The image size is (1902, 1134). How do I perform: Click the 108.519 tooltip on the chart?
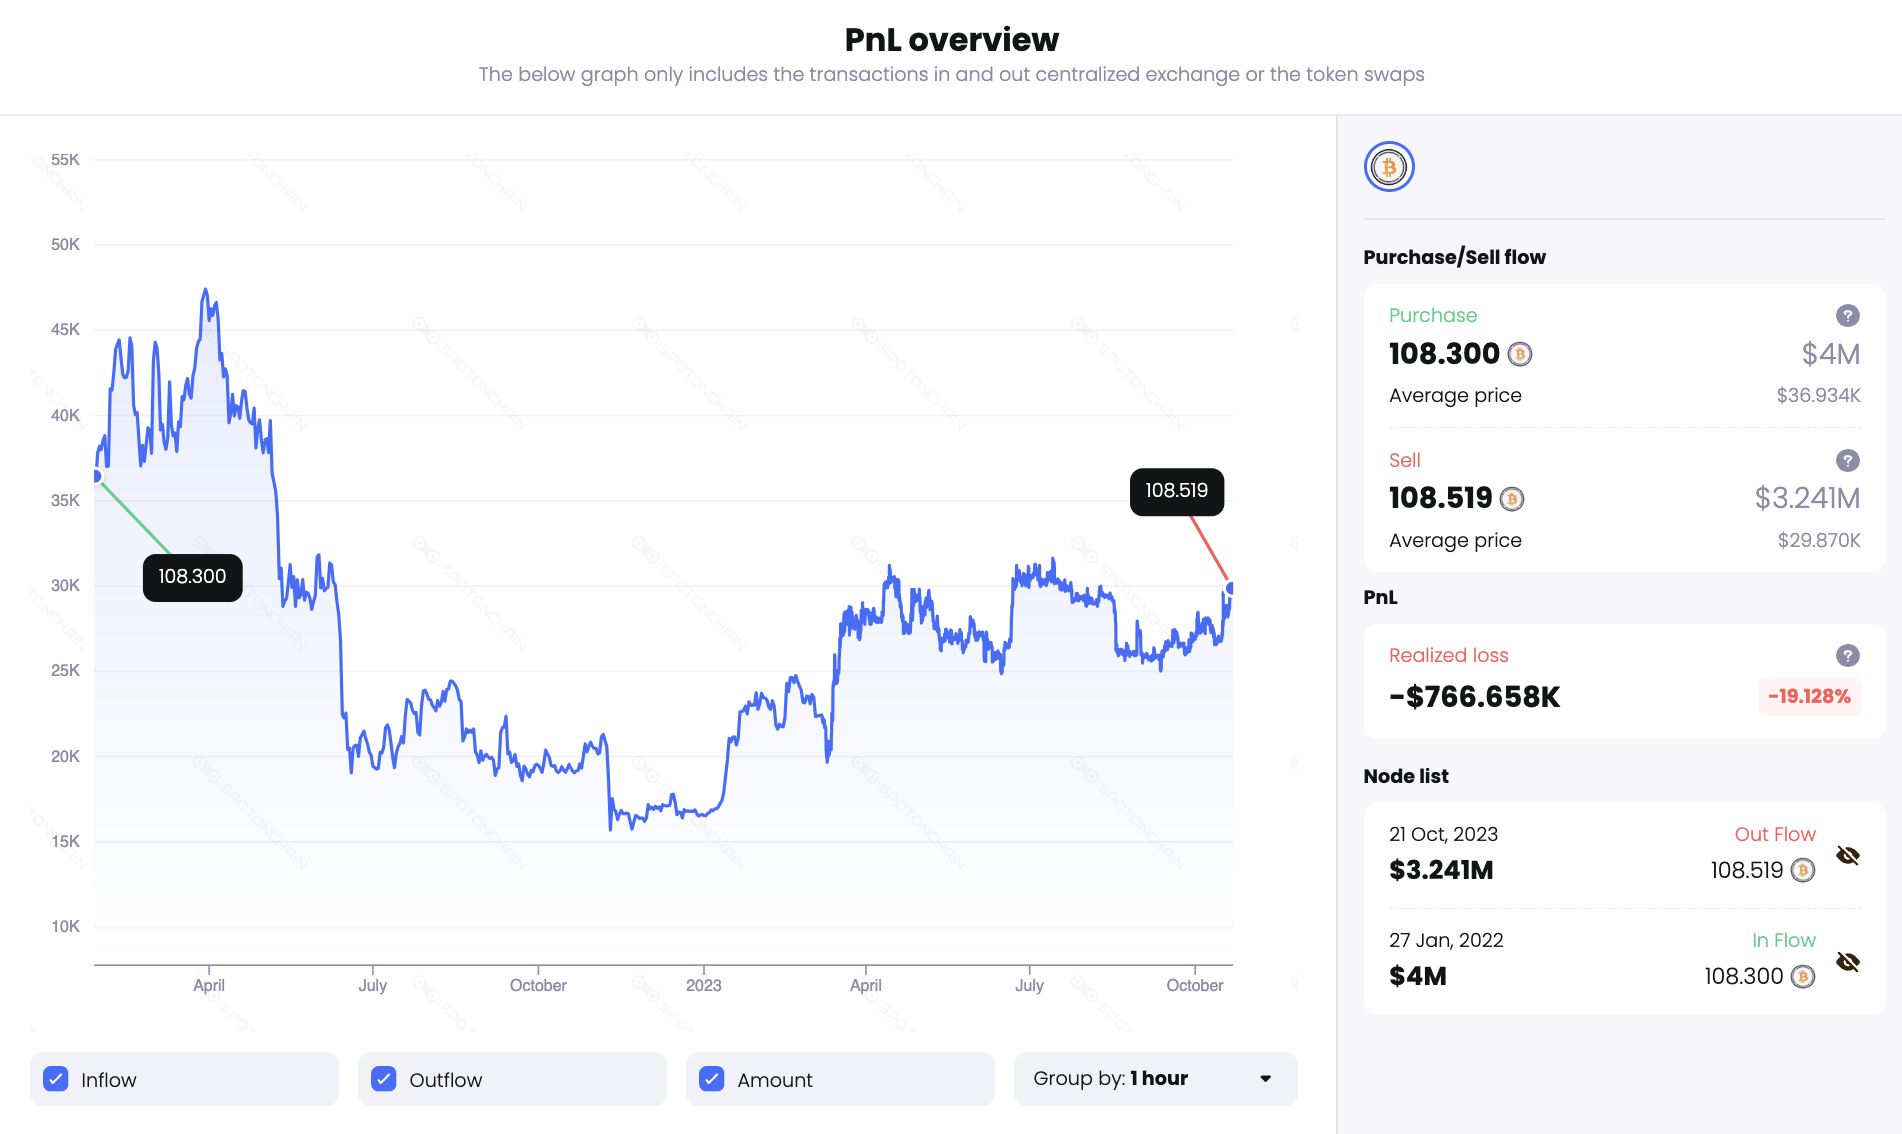(1177, 491)
